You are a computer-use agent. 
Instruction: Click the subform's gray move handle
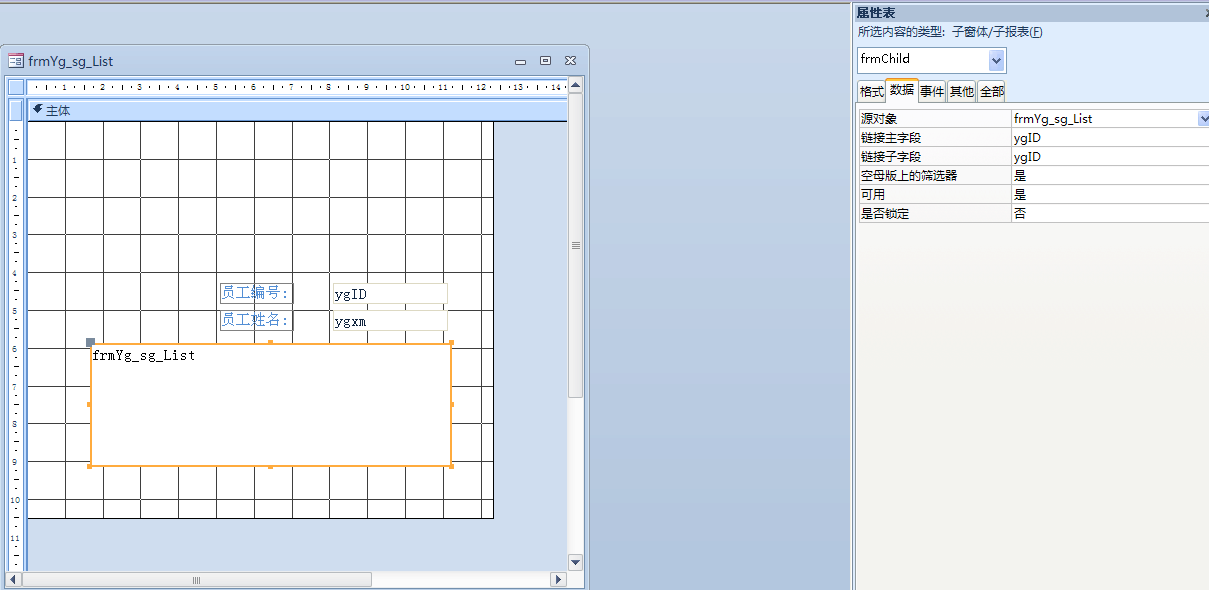tap(91, 343)
